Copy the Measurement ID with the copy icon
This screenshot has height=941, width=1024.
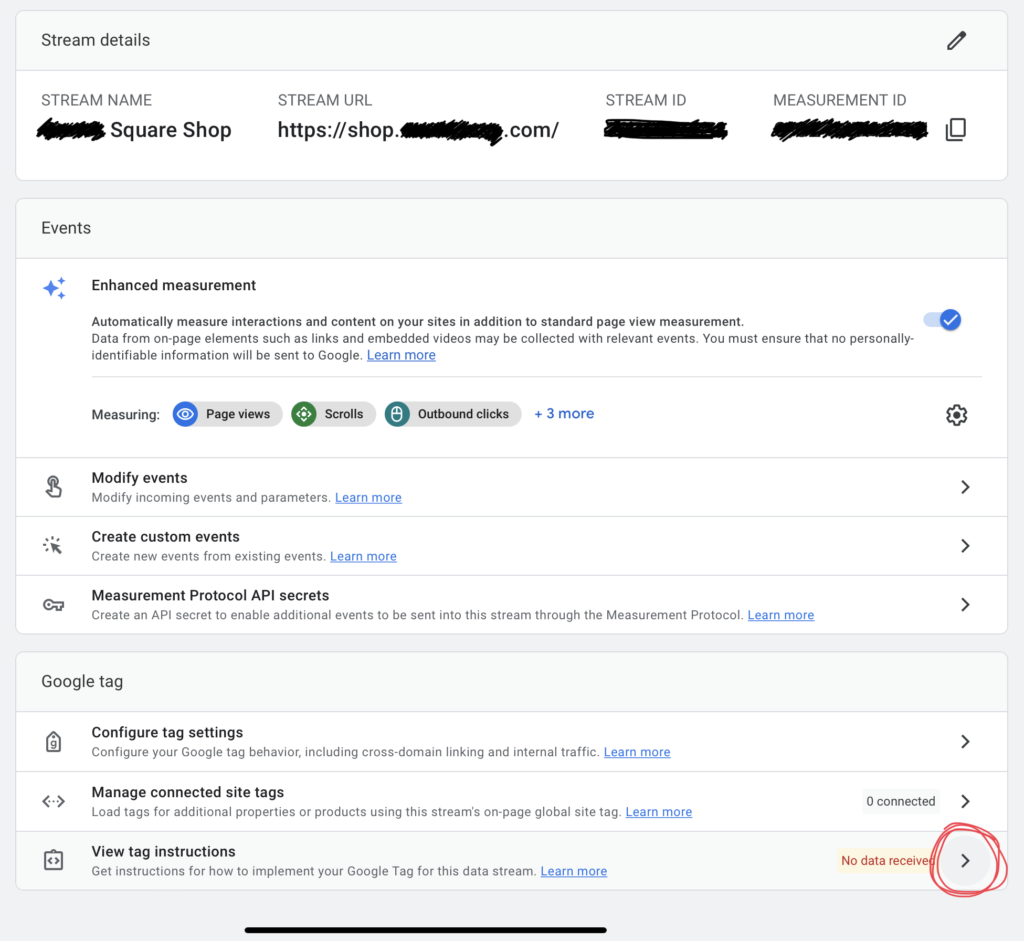956,129
